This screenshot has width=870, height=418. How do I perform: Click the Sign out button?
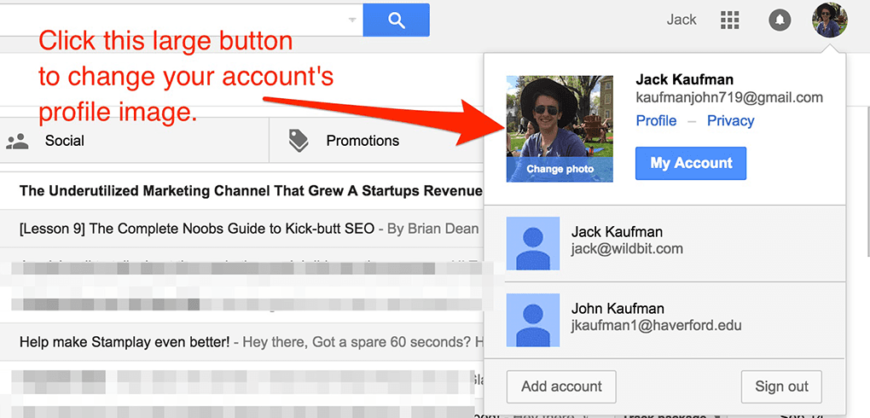click(781, 386)
